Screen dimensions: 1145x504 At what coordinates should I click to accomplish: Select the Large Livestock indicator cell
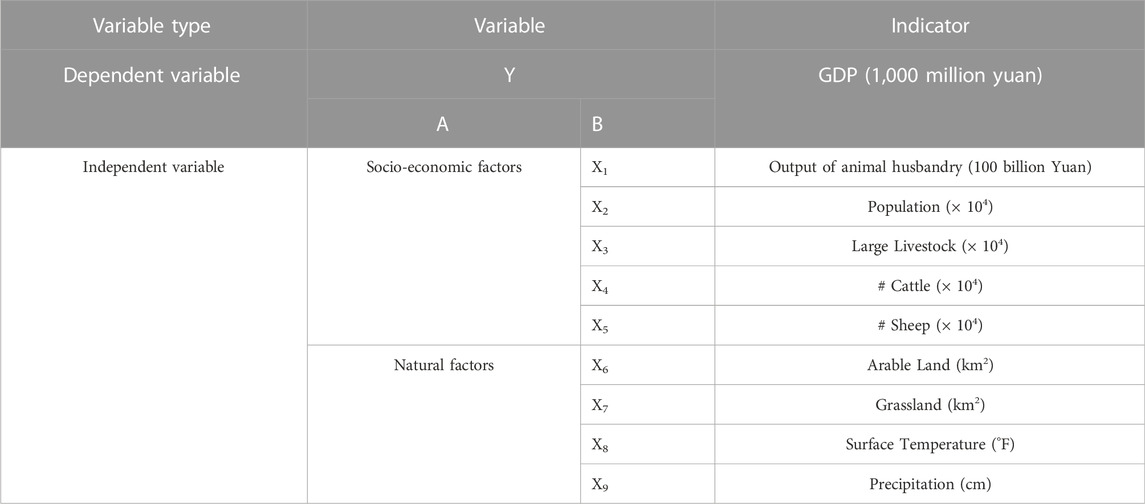click(930, 246)
